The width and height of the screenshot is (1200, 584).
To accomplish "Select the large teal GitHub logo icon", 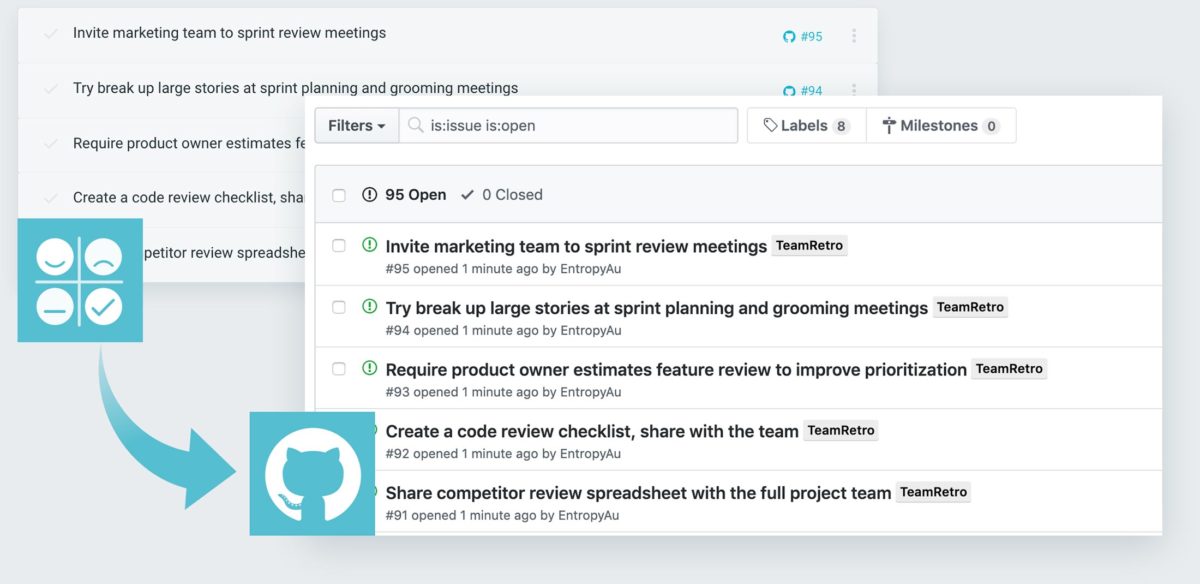I will [x=311, y=471].
